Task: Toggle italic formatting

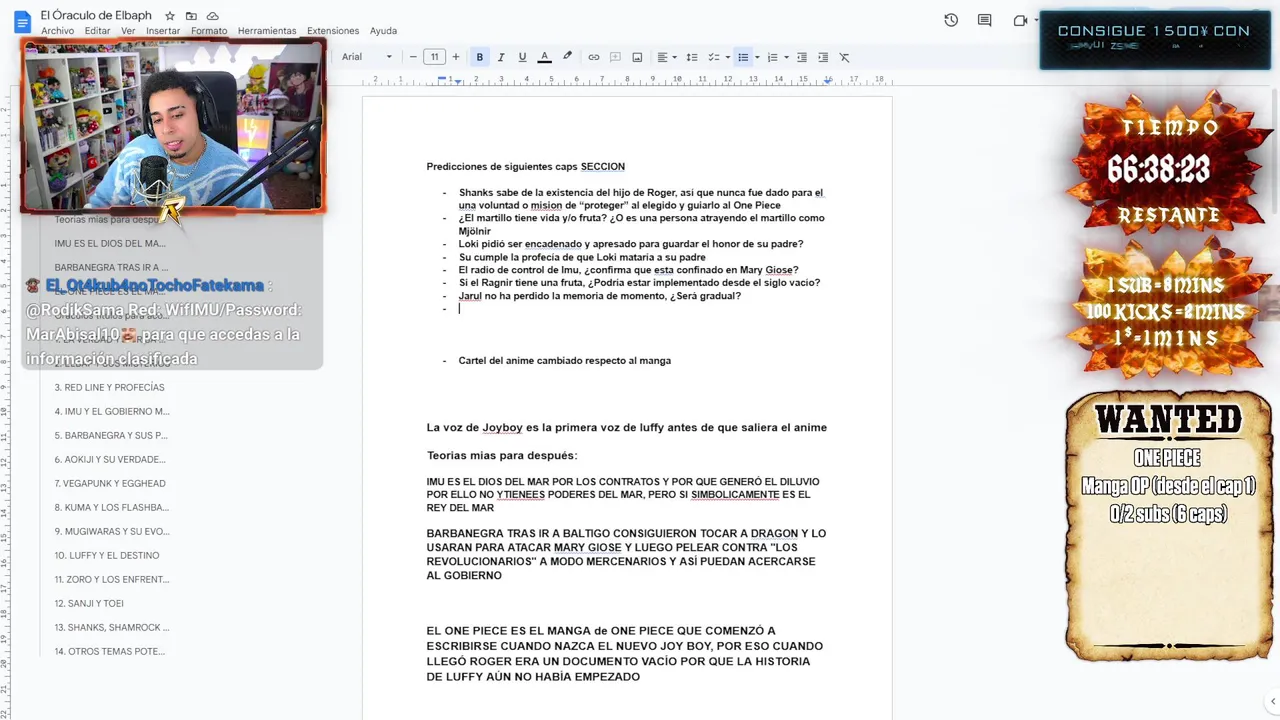Action: tap(501, 57)
